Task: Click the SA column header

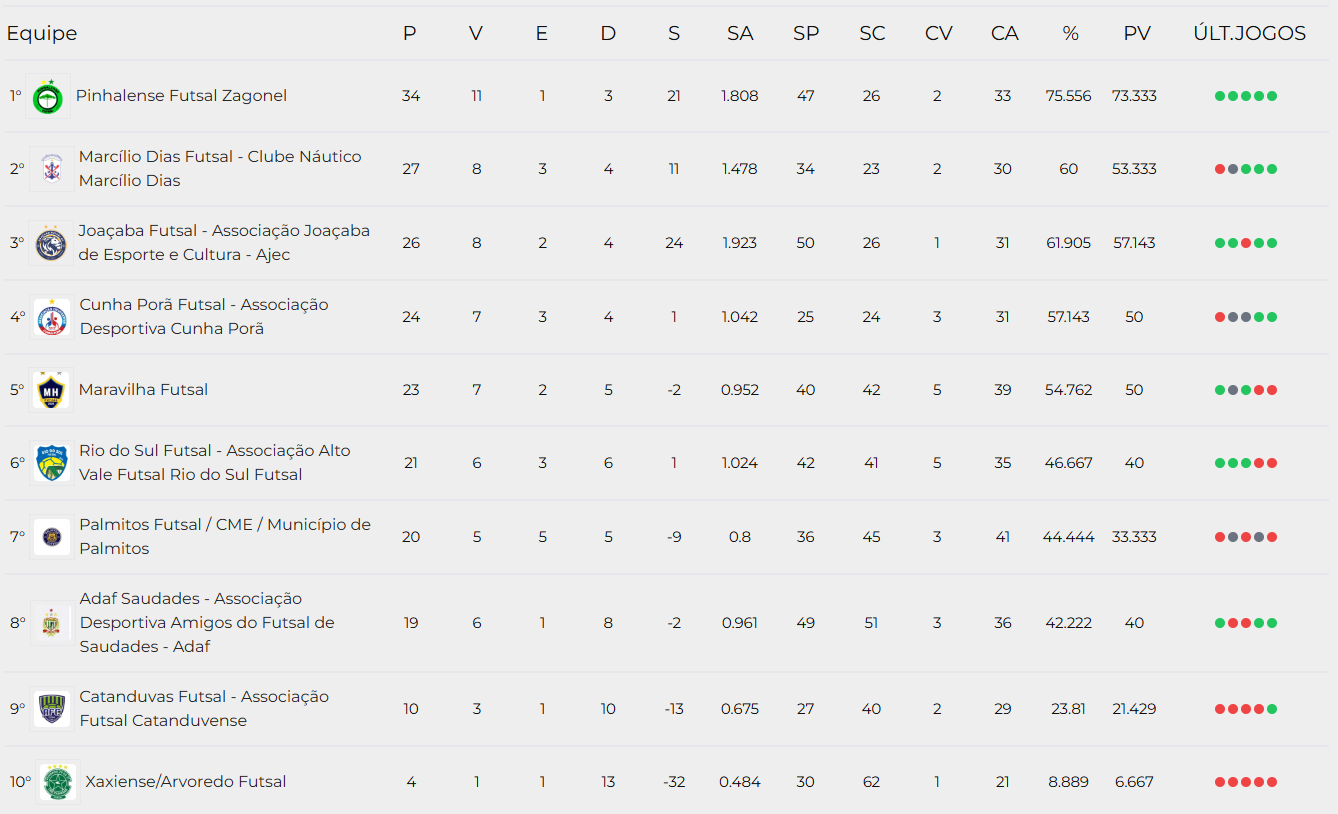Action: pyautogui.click(x=740, y=34)
